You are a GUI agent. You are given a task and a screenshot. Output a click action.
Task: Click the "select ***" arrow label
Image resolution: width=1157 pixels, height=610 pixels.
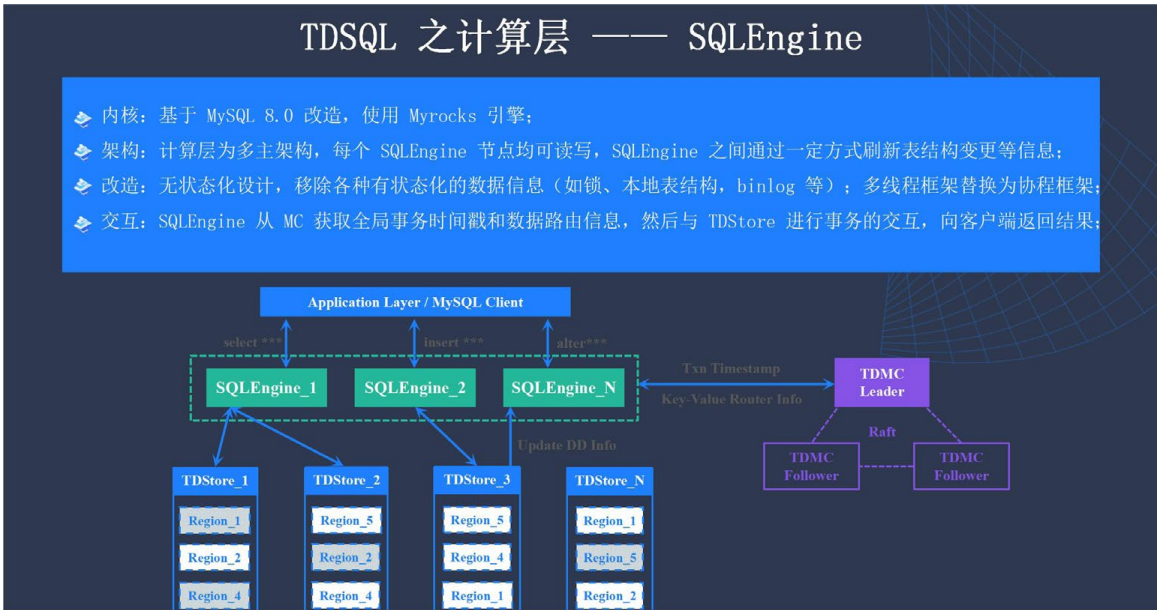coord(252,342)
